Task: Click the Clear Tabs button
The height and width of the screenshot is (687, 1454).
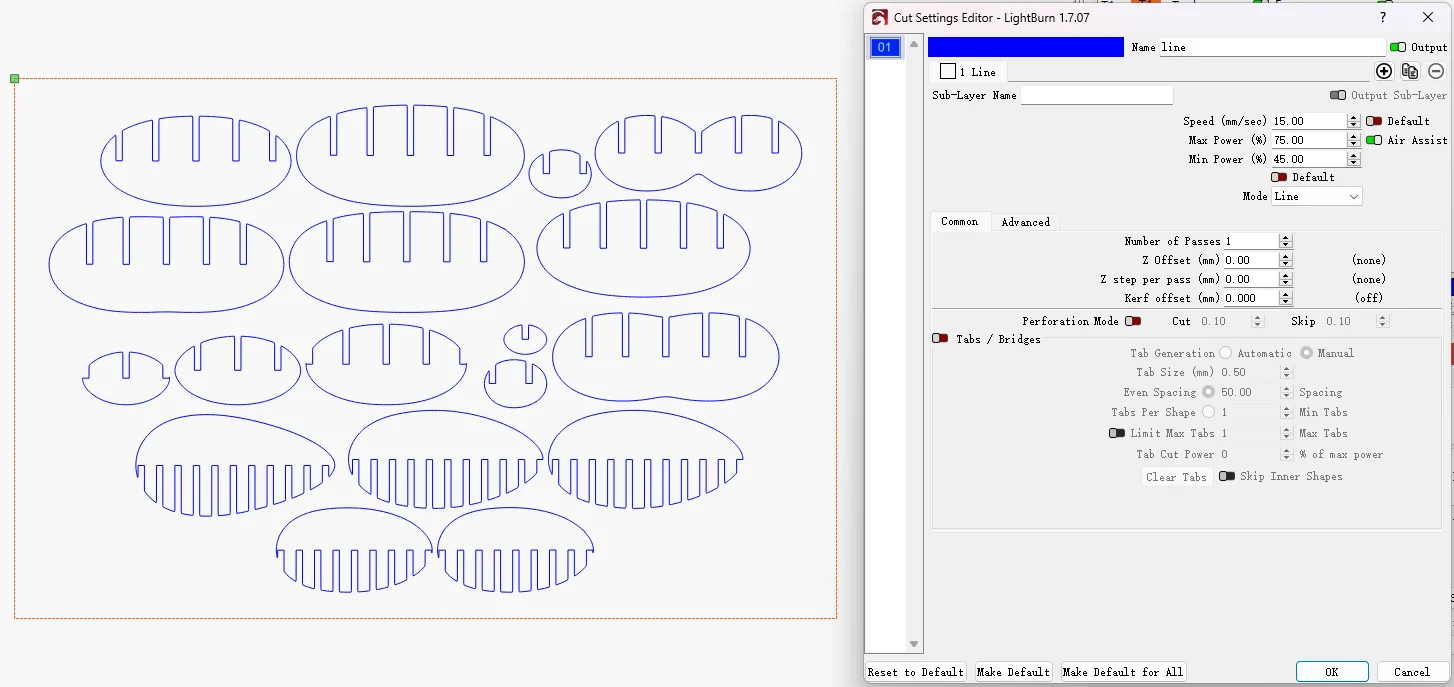Action: [x=1177, y=477]
